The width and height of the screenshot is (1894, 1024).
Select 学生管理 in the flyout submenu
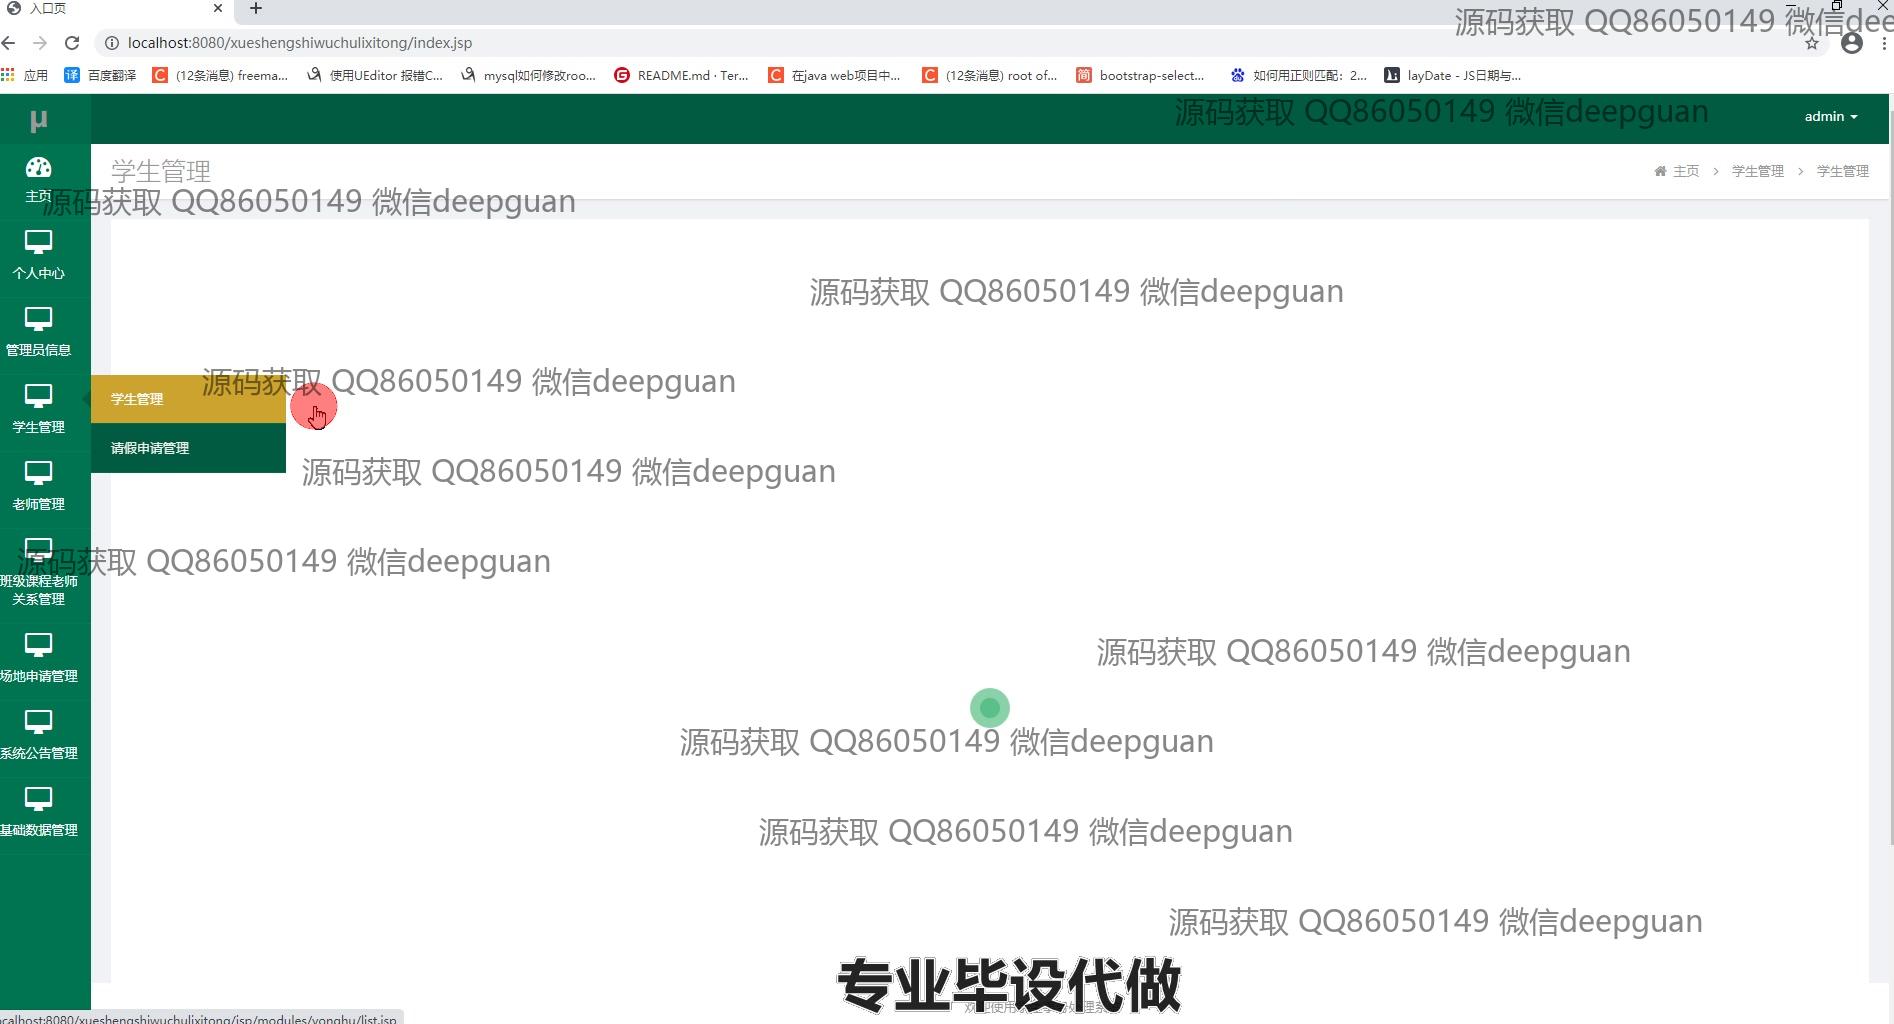click(188, 399)
